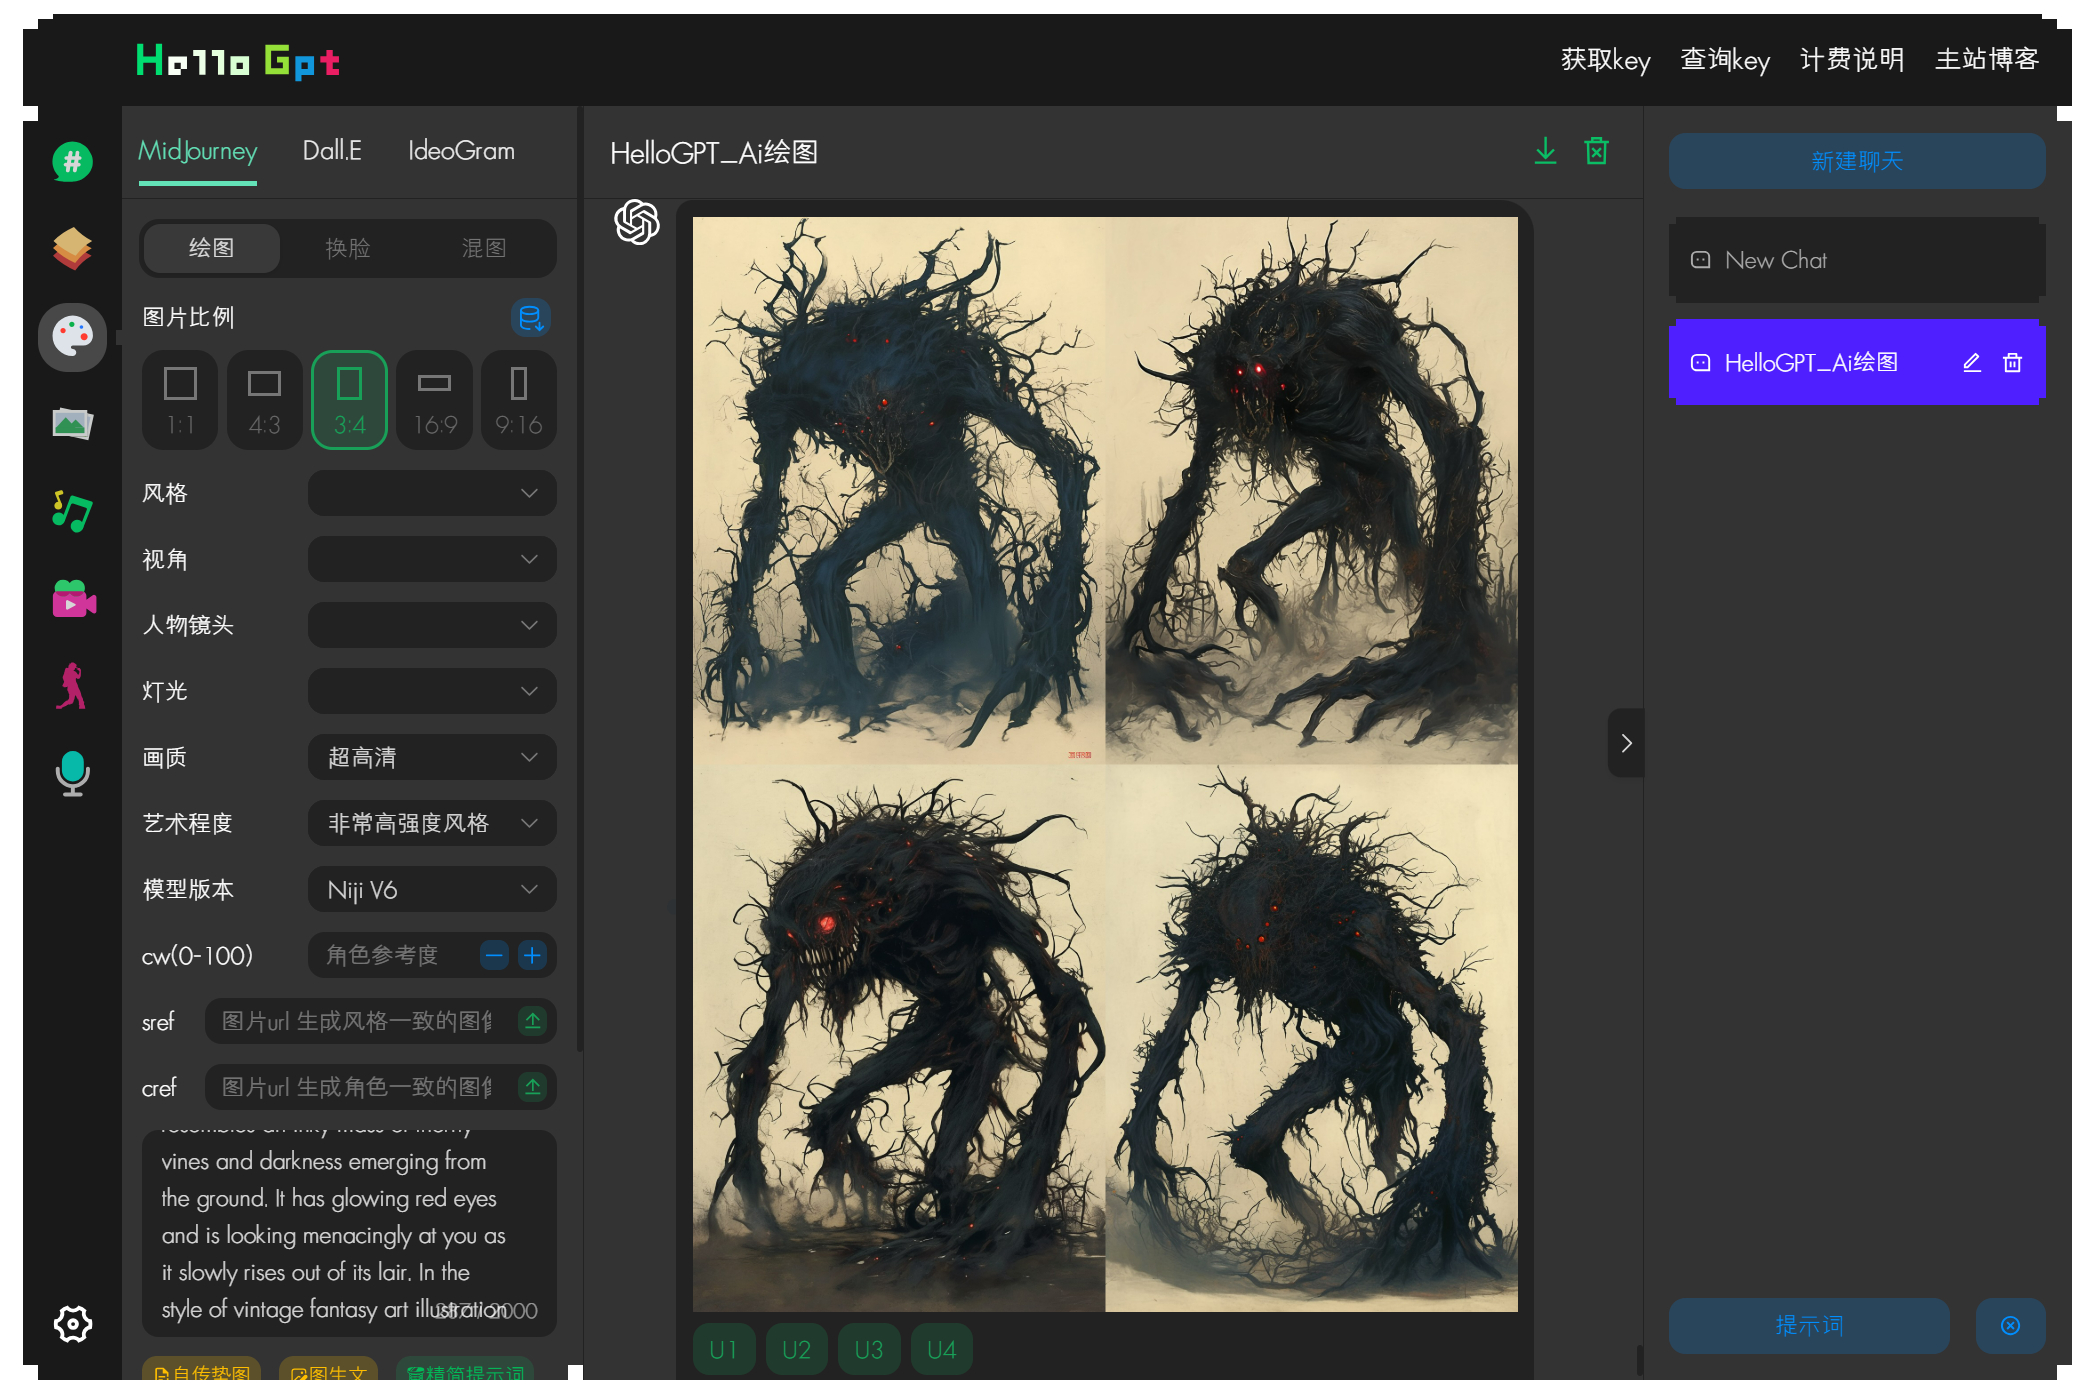The height and width of the screenshot is (1393, 2094).
Task: Open the 视角 dropdown
Action: click(x=432, y=559)
